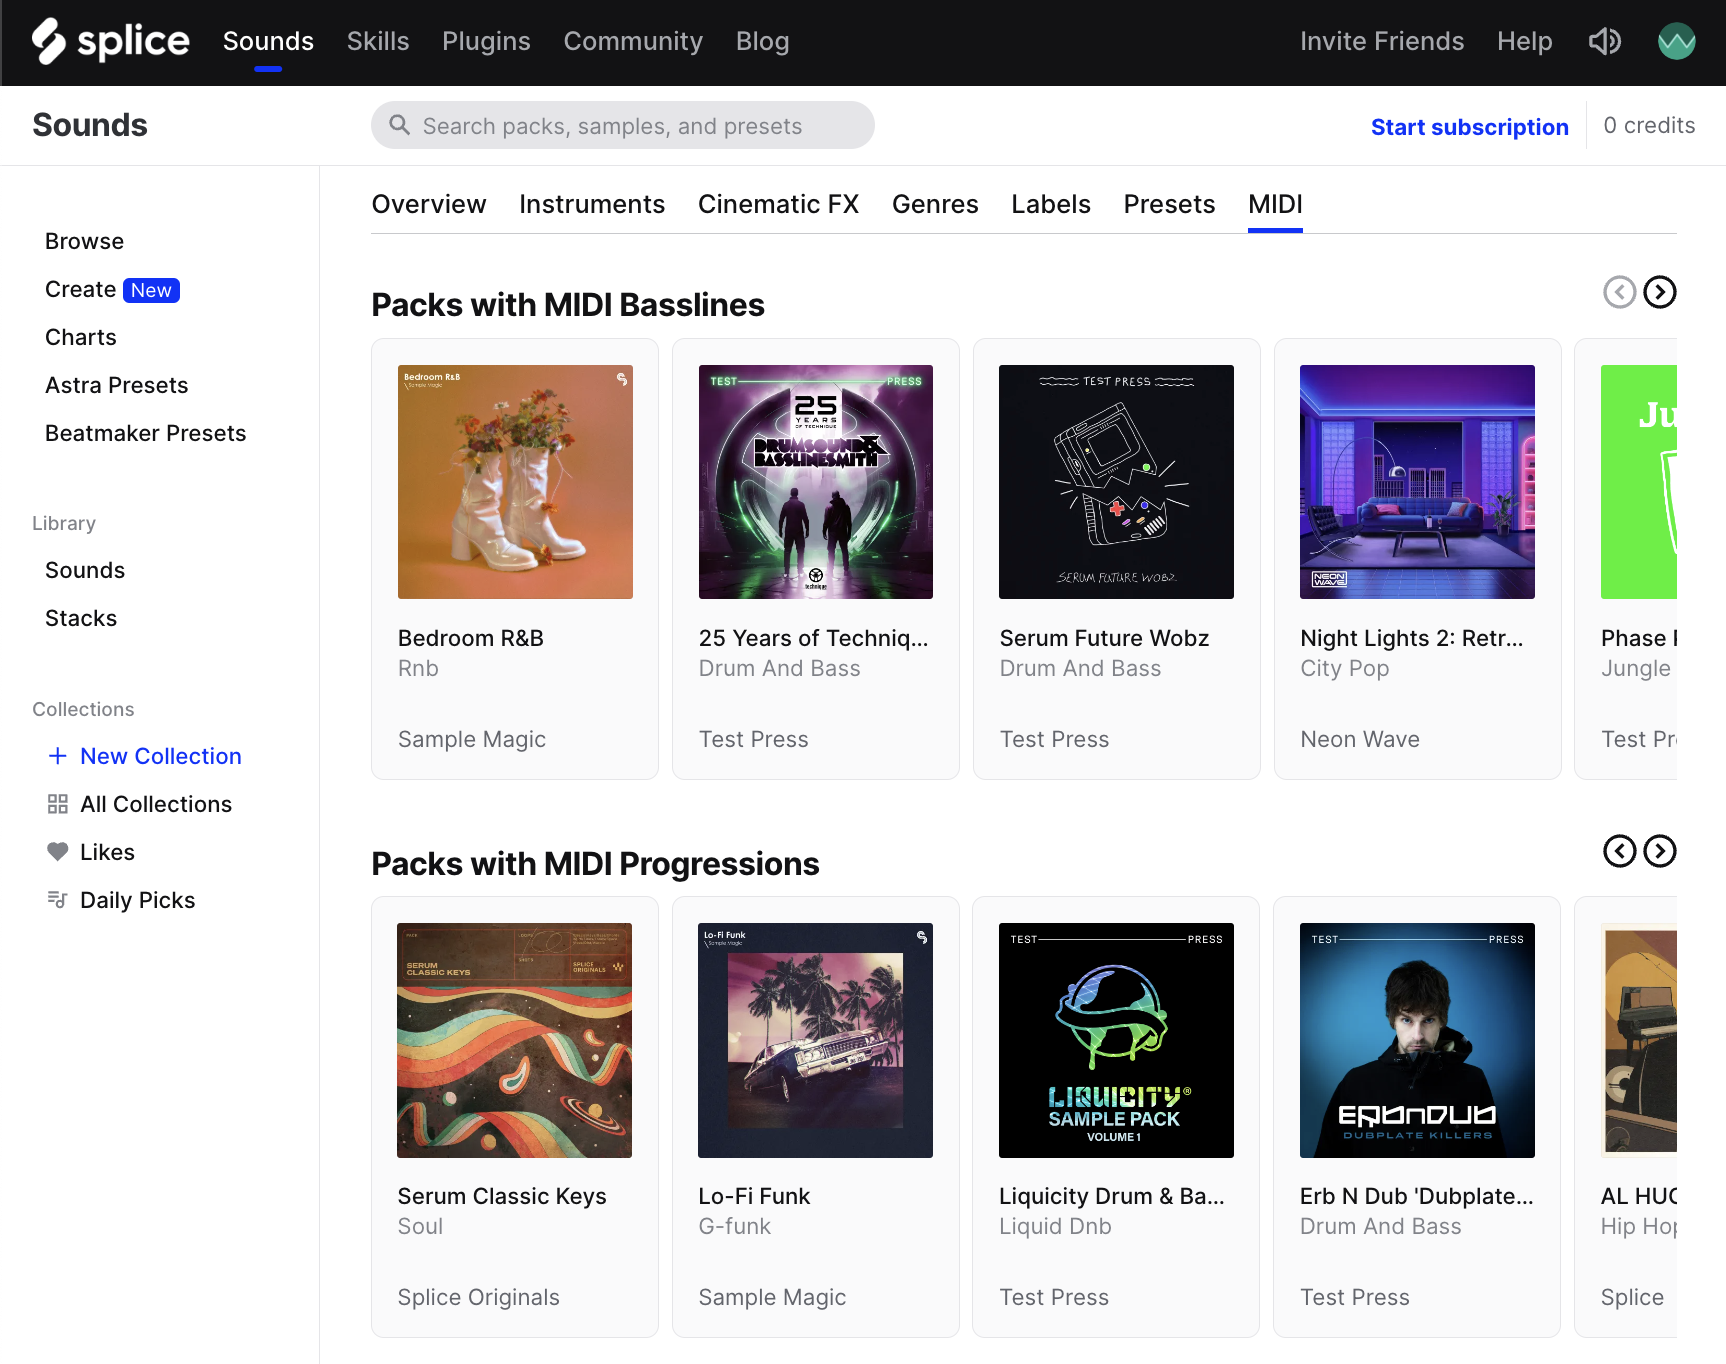Viewport: 1726px width, 1364px height.
Task: Click the plus icon for New Collection
Action: (x=58, y=755)
